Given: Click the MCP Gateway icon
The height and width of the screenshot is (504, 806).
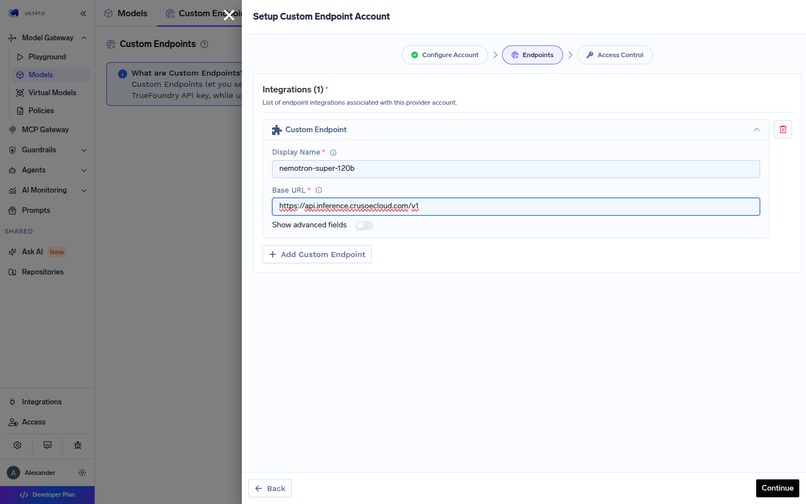Looking at the screenshot, I should (12, 130).
